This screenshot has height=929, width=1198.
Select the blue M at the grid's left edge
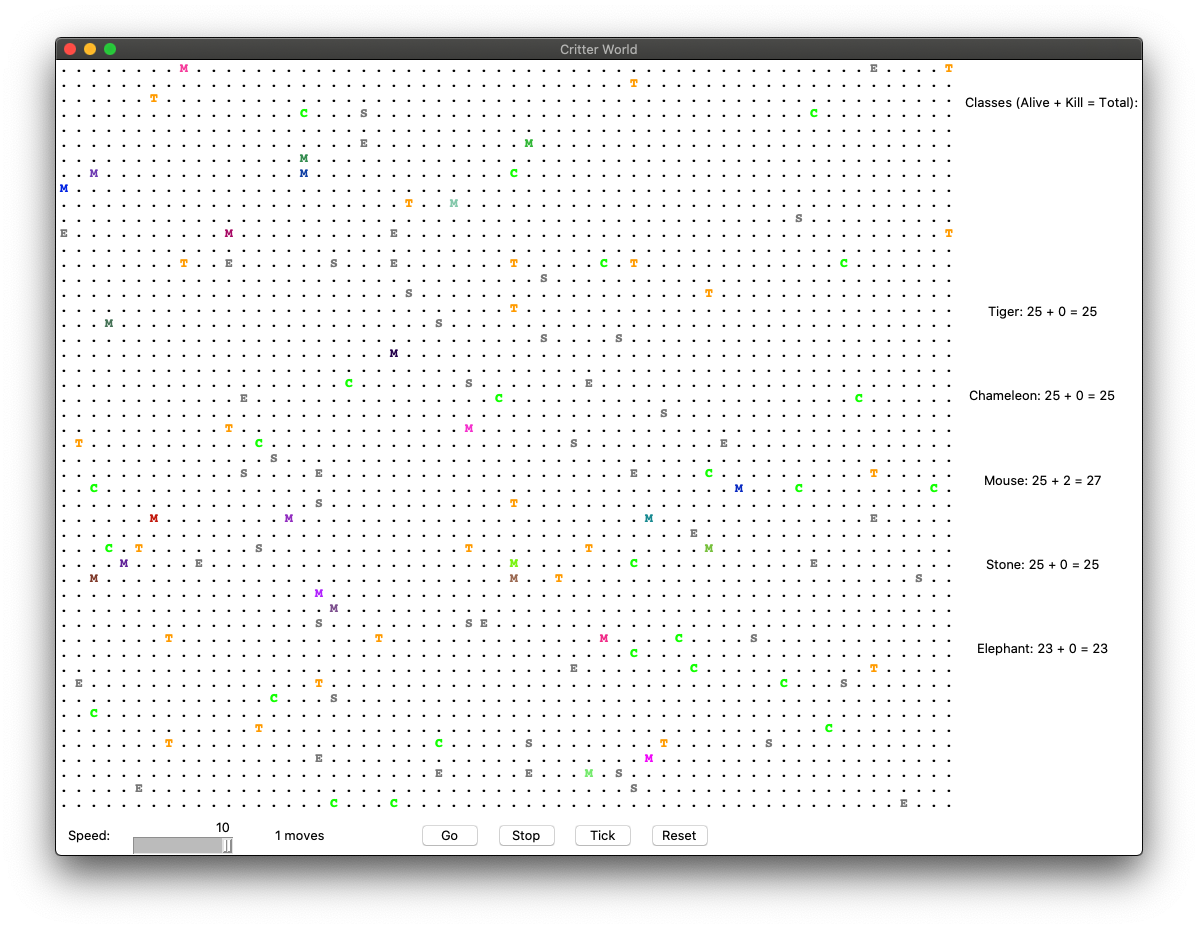tap(64, 189)
